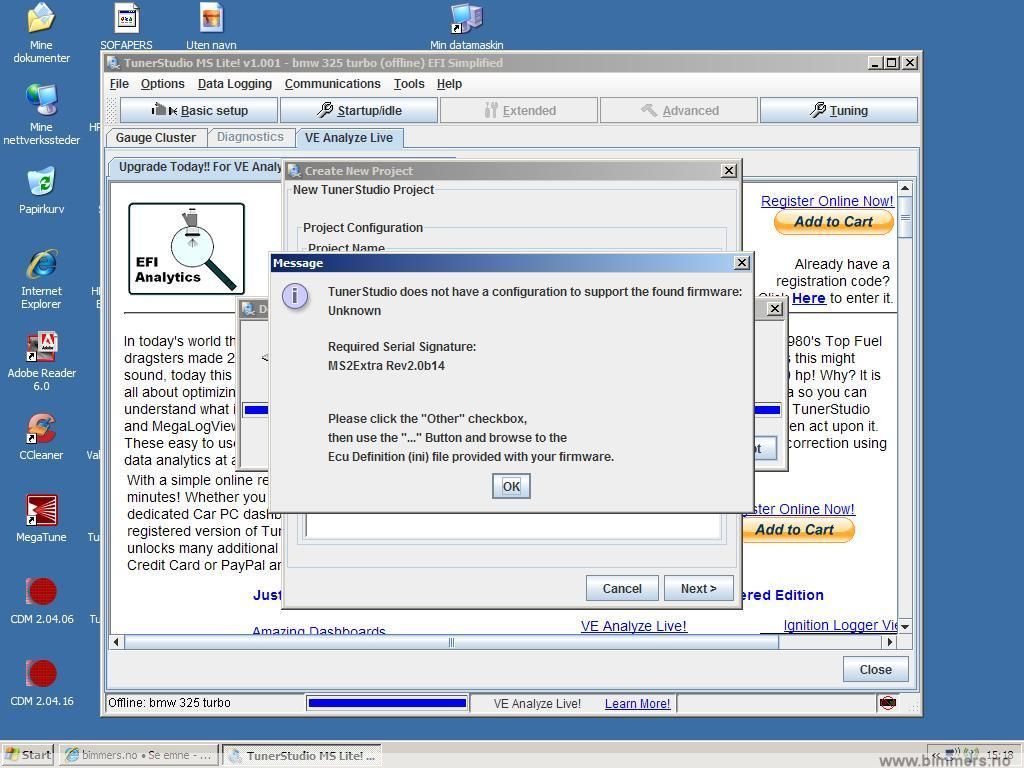Image resolution: width=1024 pixels, height=768 pixels.
Task: Open the Tuning toolbar button
Action: [x=839, y=110]
